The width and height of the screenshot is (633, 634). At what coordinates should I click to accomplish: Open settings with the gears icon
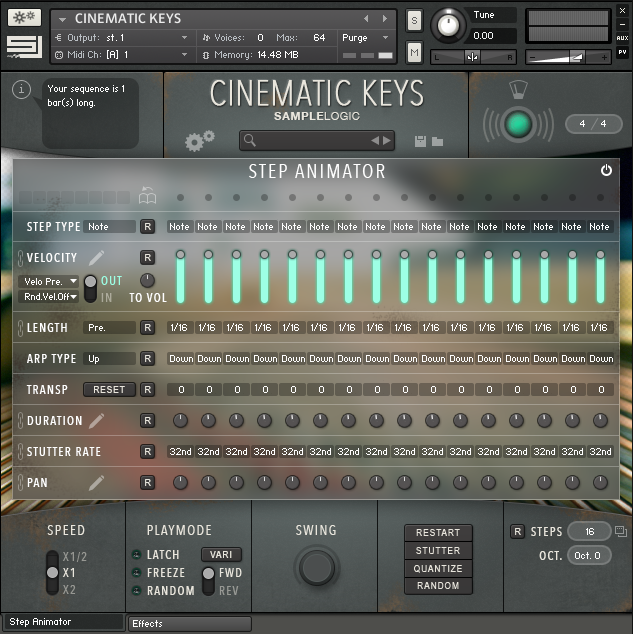tap(199, 141)
